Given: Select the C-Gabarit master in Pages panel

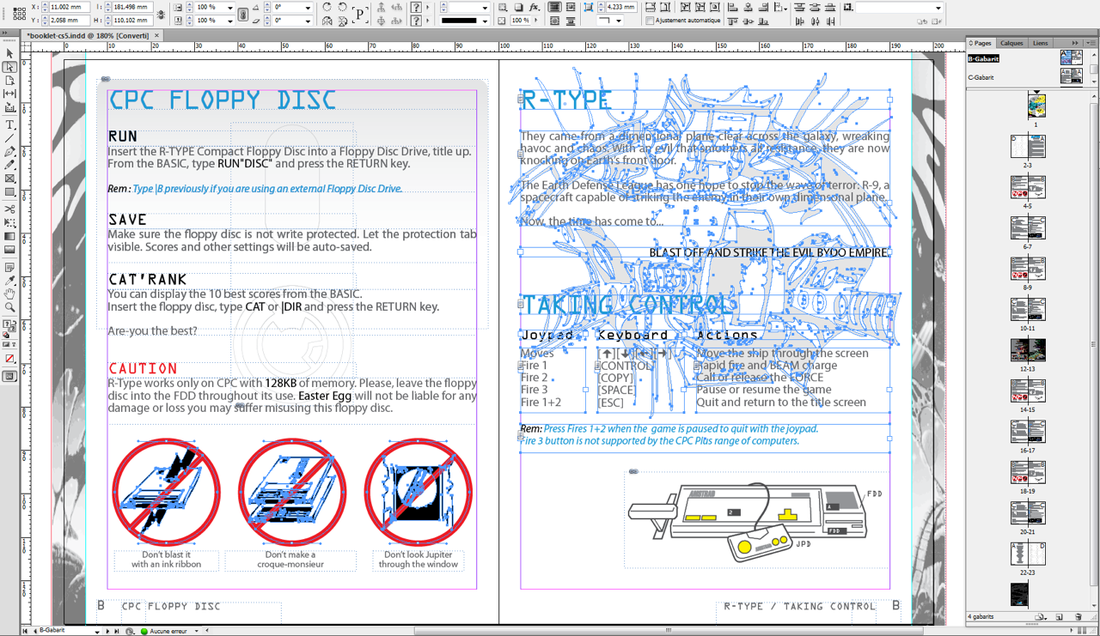Looking at the screenshot, I should point(981,77).
